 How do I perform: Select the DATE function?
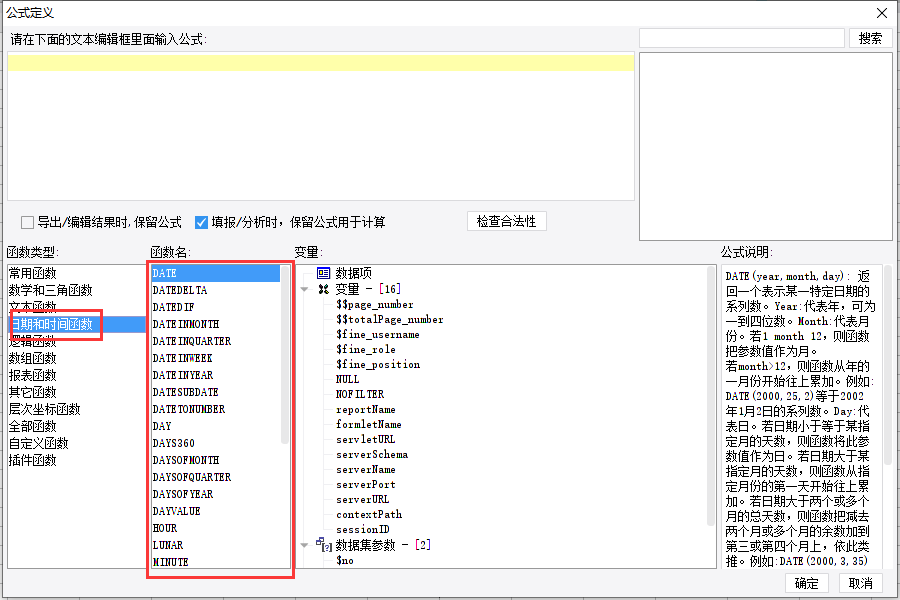(215, 273)
